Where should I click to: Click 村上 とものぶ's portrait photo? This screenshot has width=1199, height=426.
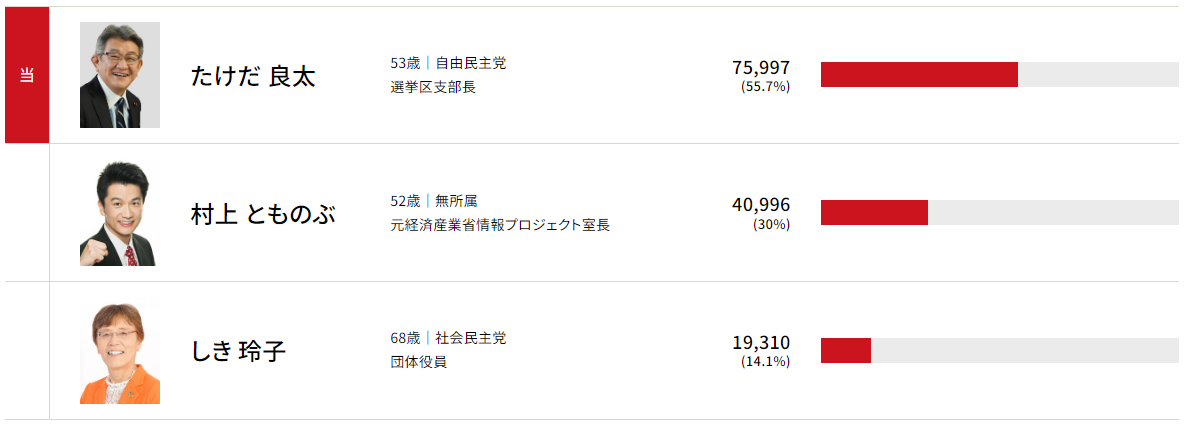click(120, 213)
